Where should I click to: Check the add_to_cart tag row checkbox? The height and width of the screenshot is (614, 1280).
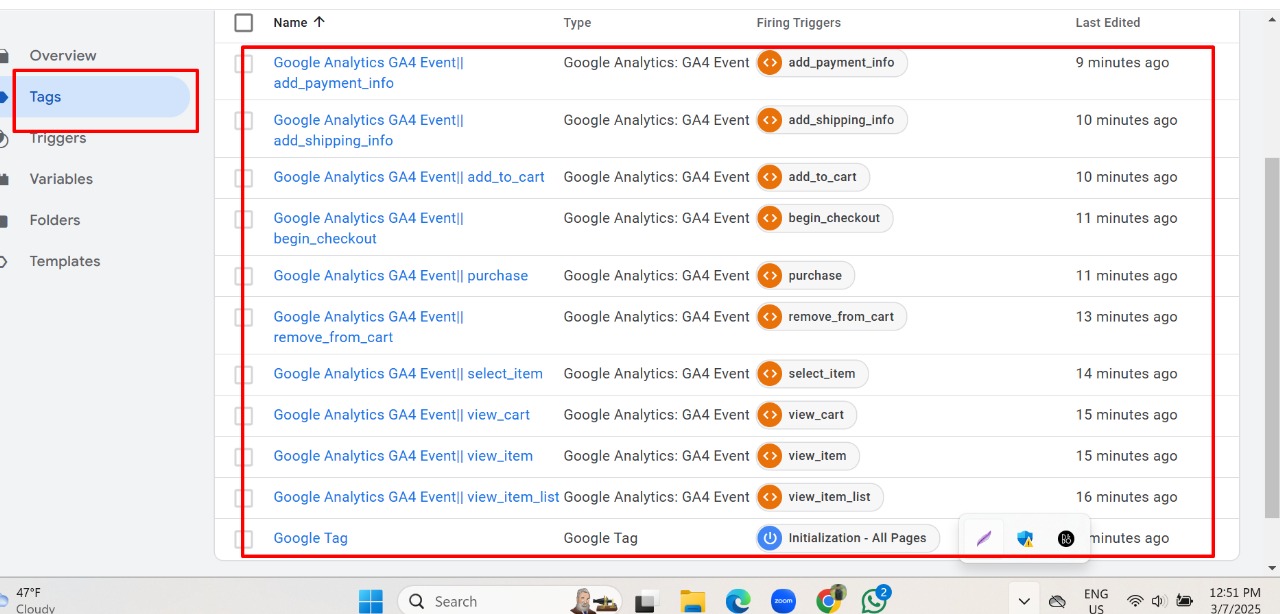pyautogui.click(x=244, y=178)
